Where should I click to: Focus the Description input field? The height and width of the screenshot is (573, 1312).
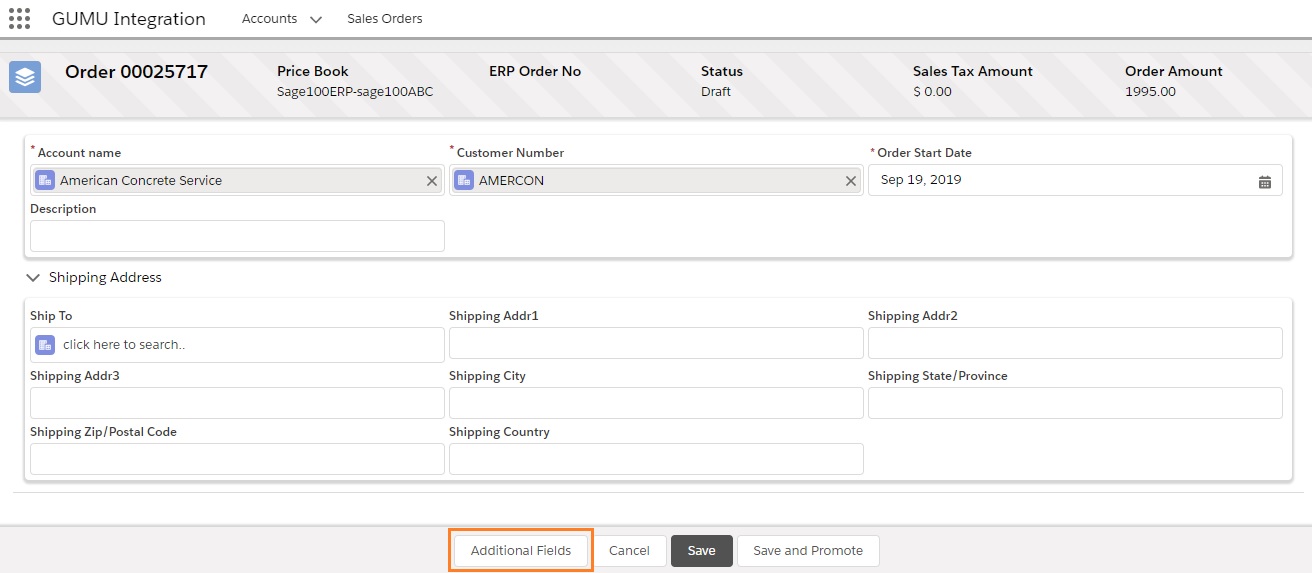(x=237, y=236)
